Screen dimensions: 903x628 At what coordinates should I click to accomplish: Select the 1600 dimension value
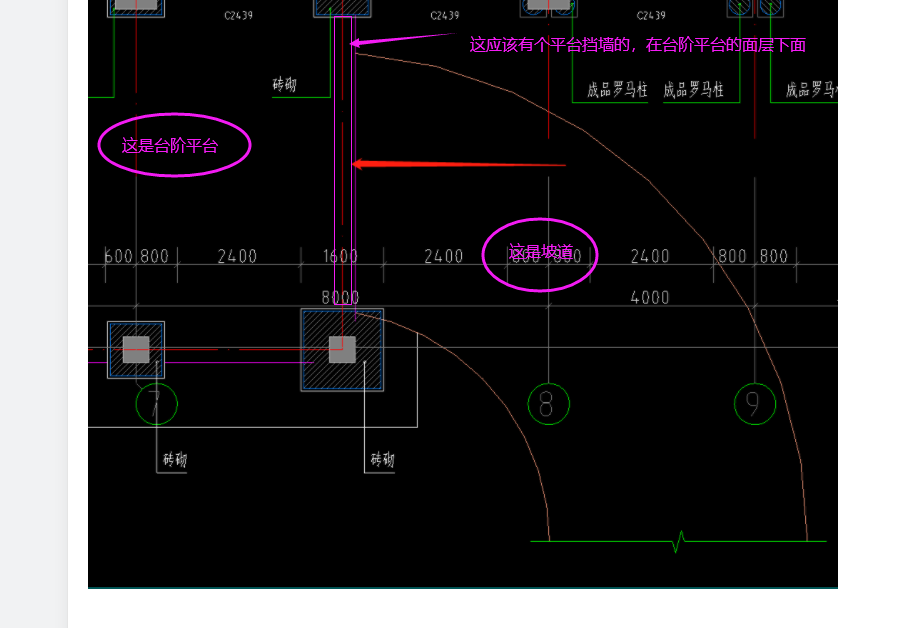click(340, 256)
